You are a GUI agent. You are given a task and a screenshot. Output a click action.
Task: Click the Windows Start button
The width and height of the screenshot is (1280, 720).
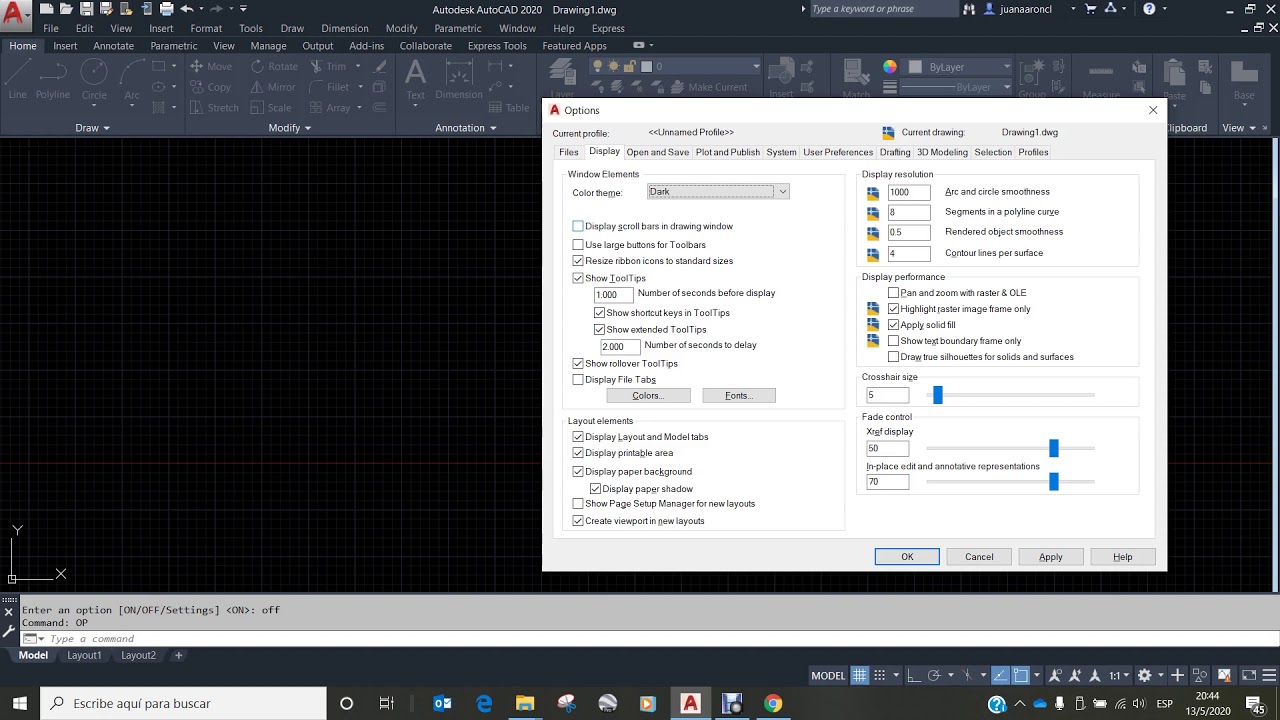[x=20, y=703]
